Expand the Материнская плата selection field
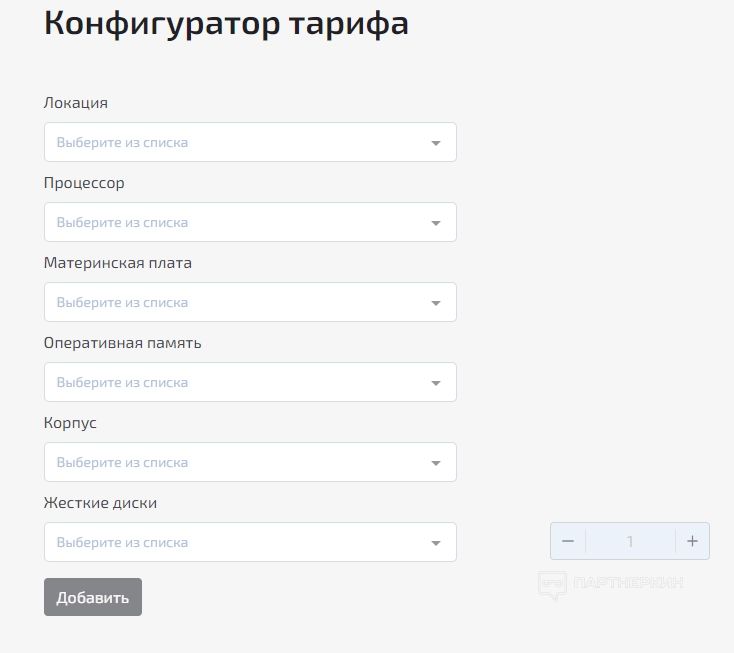734x653 pixels. [x=240, y=302]
